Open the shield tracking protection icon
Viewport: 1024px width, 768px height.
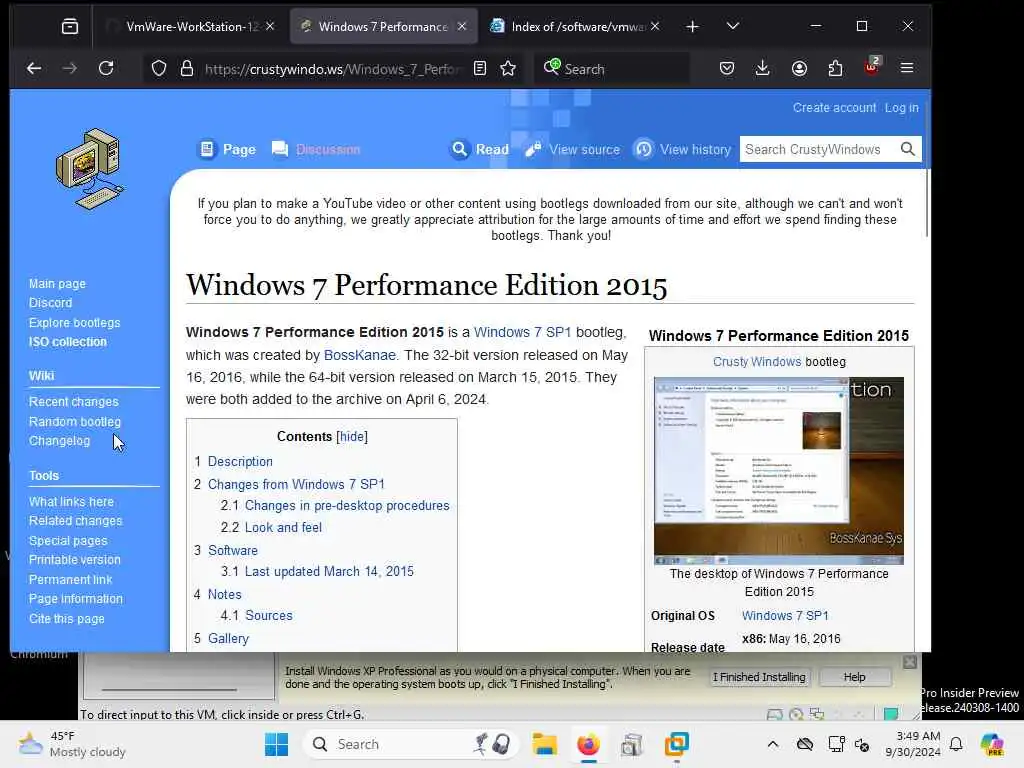[x=159, y=69]
